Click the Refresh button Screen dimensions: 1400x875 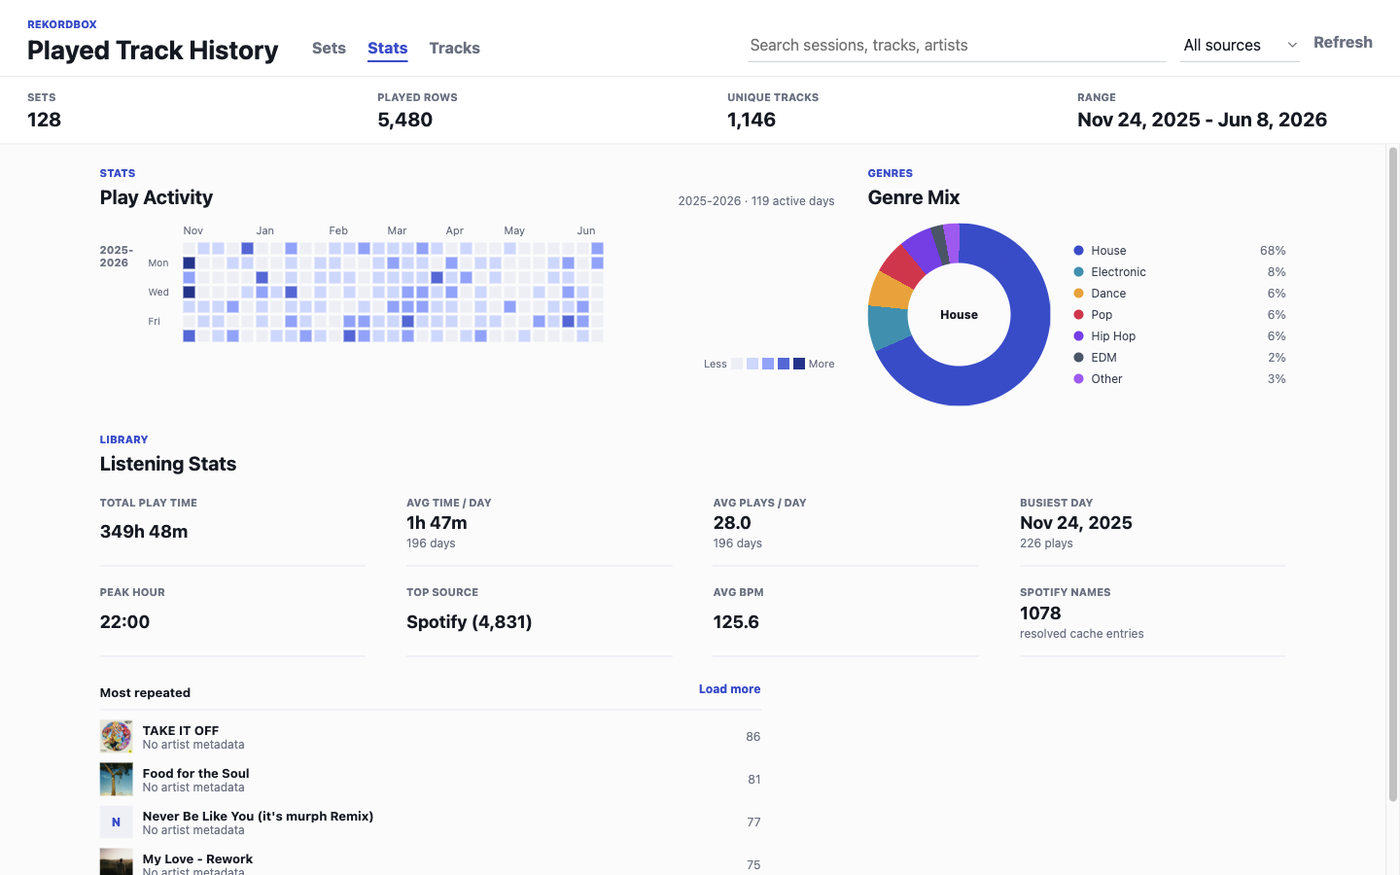[x=1343, y=42]
